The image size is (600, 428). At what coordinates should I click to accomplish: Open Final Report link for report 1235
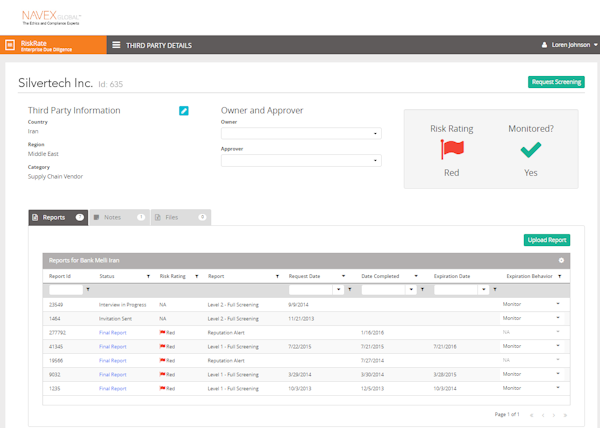point(112,389)
